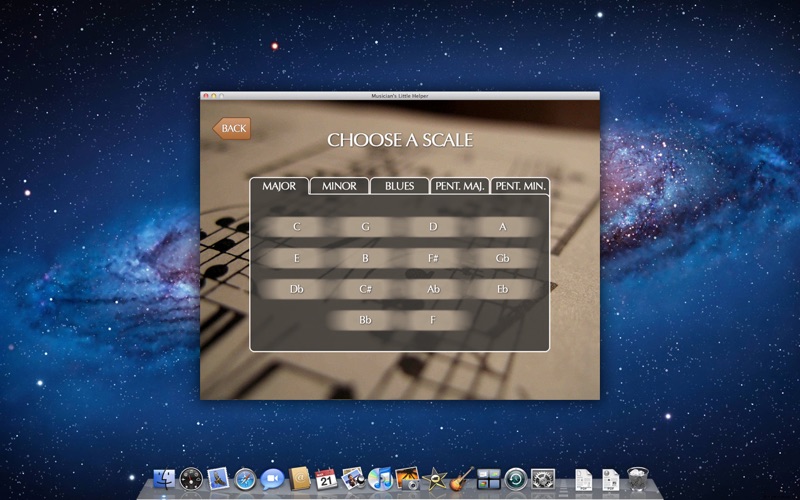Image resolution: width=800 pixels, height=500 pixels.
Task: Pick the C# scale button
Action: [x=365, y=289]
